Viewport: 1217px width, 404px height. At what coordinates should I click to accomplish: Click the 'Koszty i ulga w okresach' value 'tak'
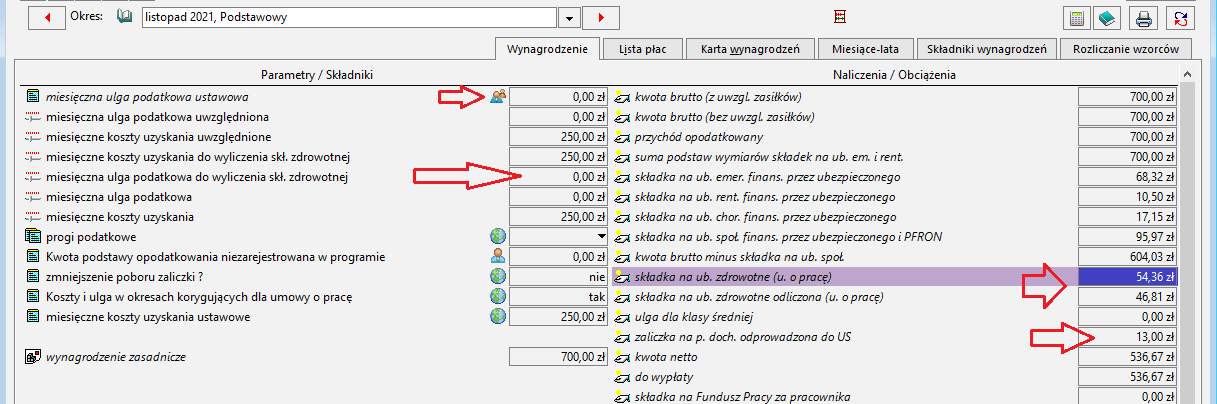point(559,297)
